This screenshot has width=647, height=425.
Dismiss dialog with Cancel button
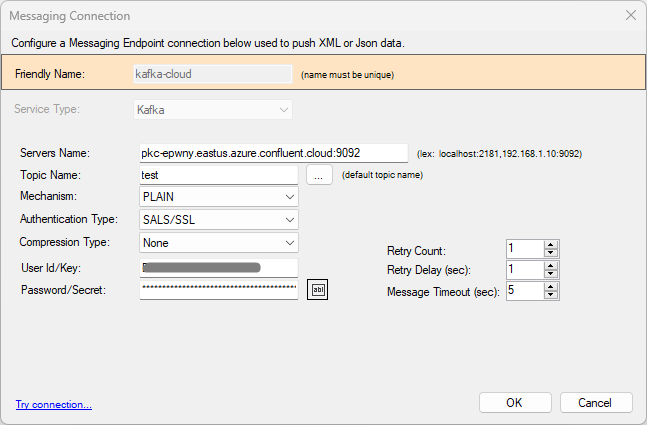[596, 403]
